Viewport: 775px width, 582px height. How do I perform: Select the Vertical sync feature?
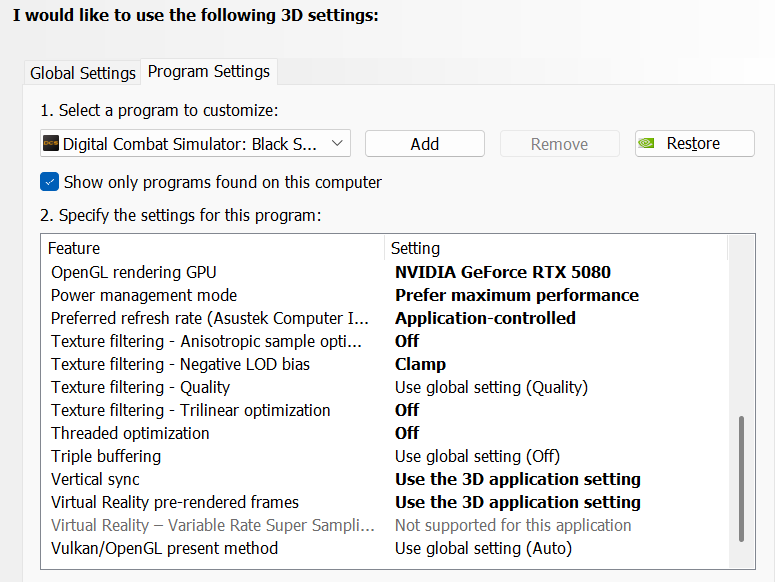click(95, 479)
